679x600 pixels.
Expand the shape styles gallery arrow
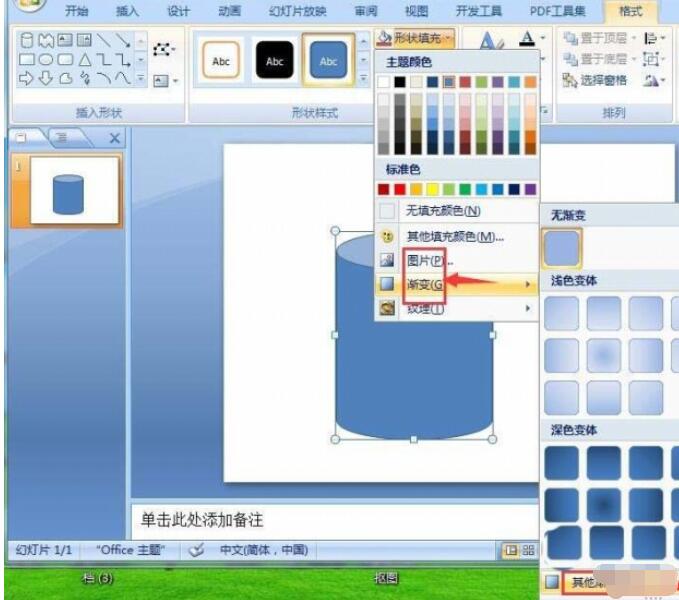pos(362,80)
